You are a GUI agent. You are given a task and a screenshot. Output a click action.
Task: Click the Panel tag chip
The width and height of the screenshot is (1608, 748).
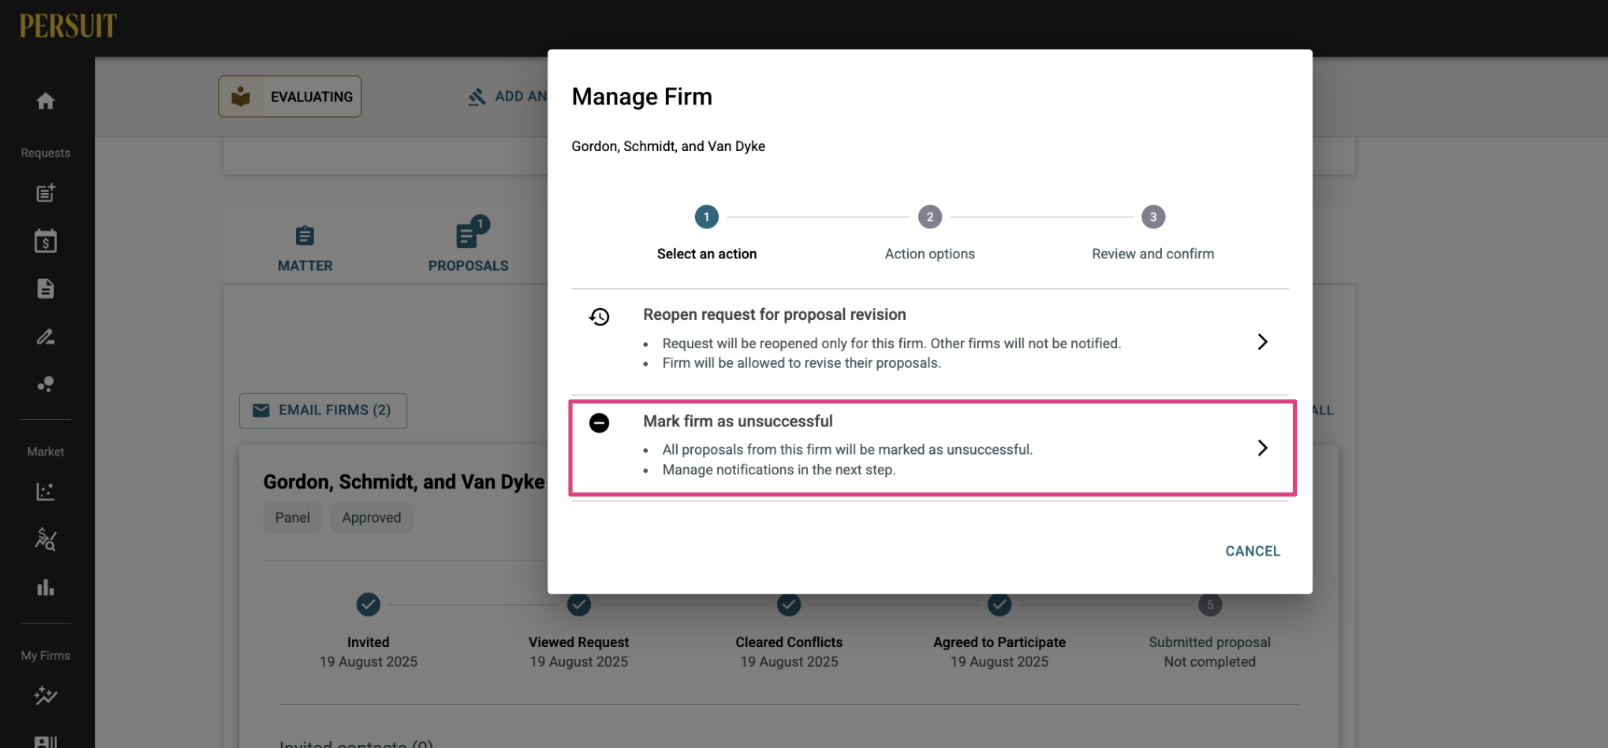point(293,518)
